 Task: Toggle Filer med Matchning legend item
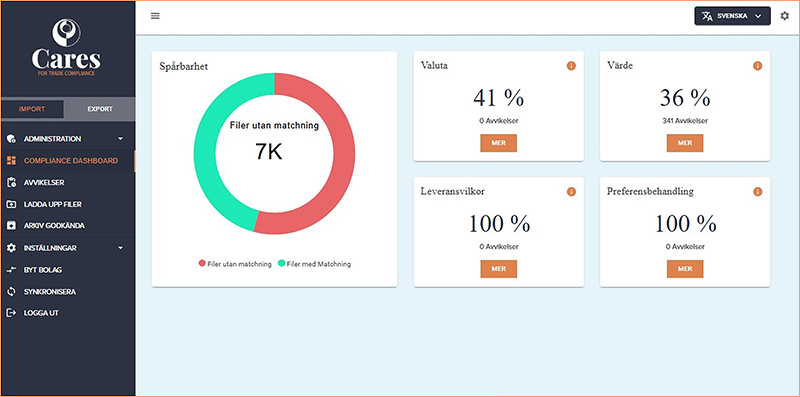[x=314, y=264]
